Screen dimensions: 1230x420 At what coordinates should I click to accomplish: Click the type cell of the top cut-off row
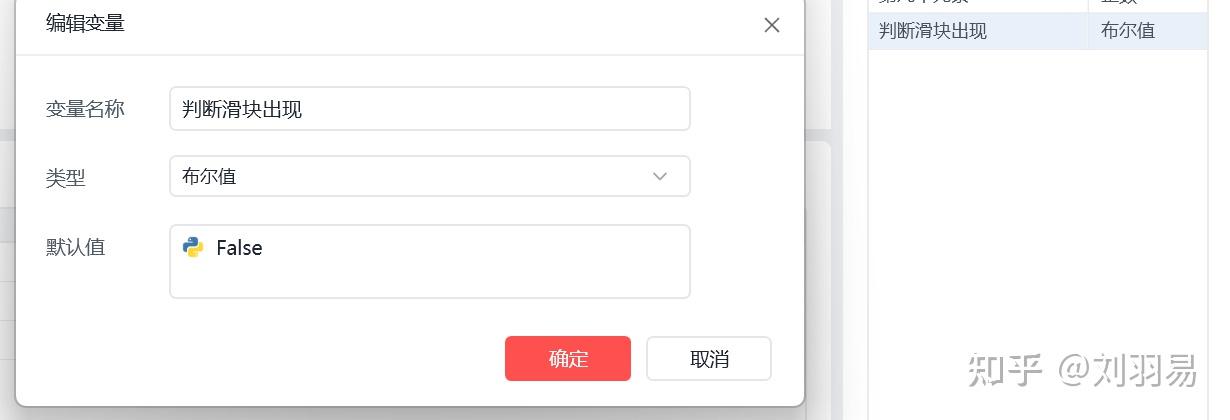(1146, 5)
